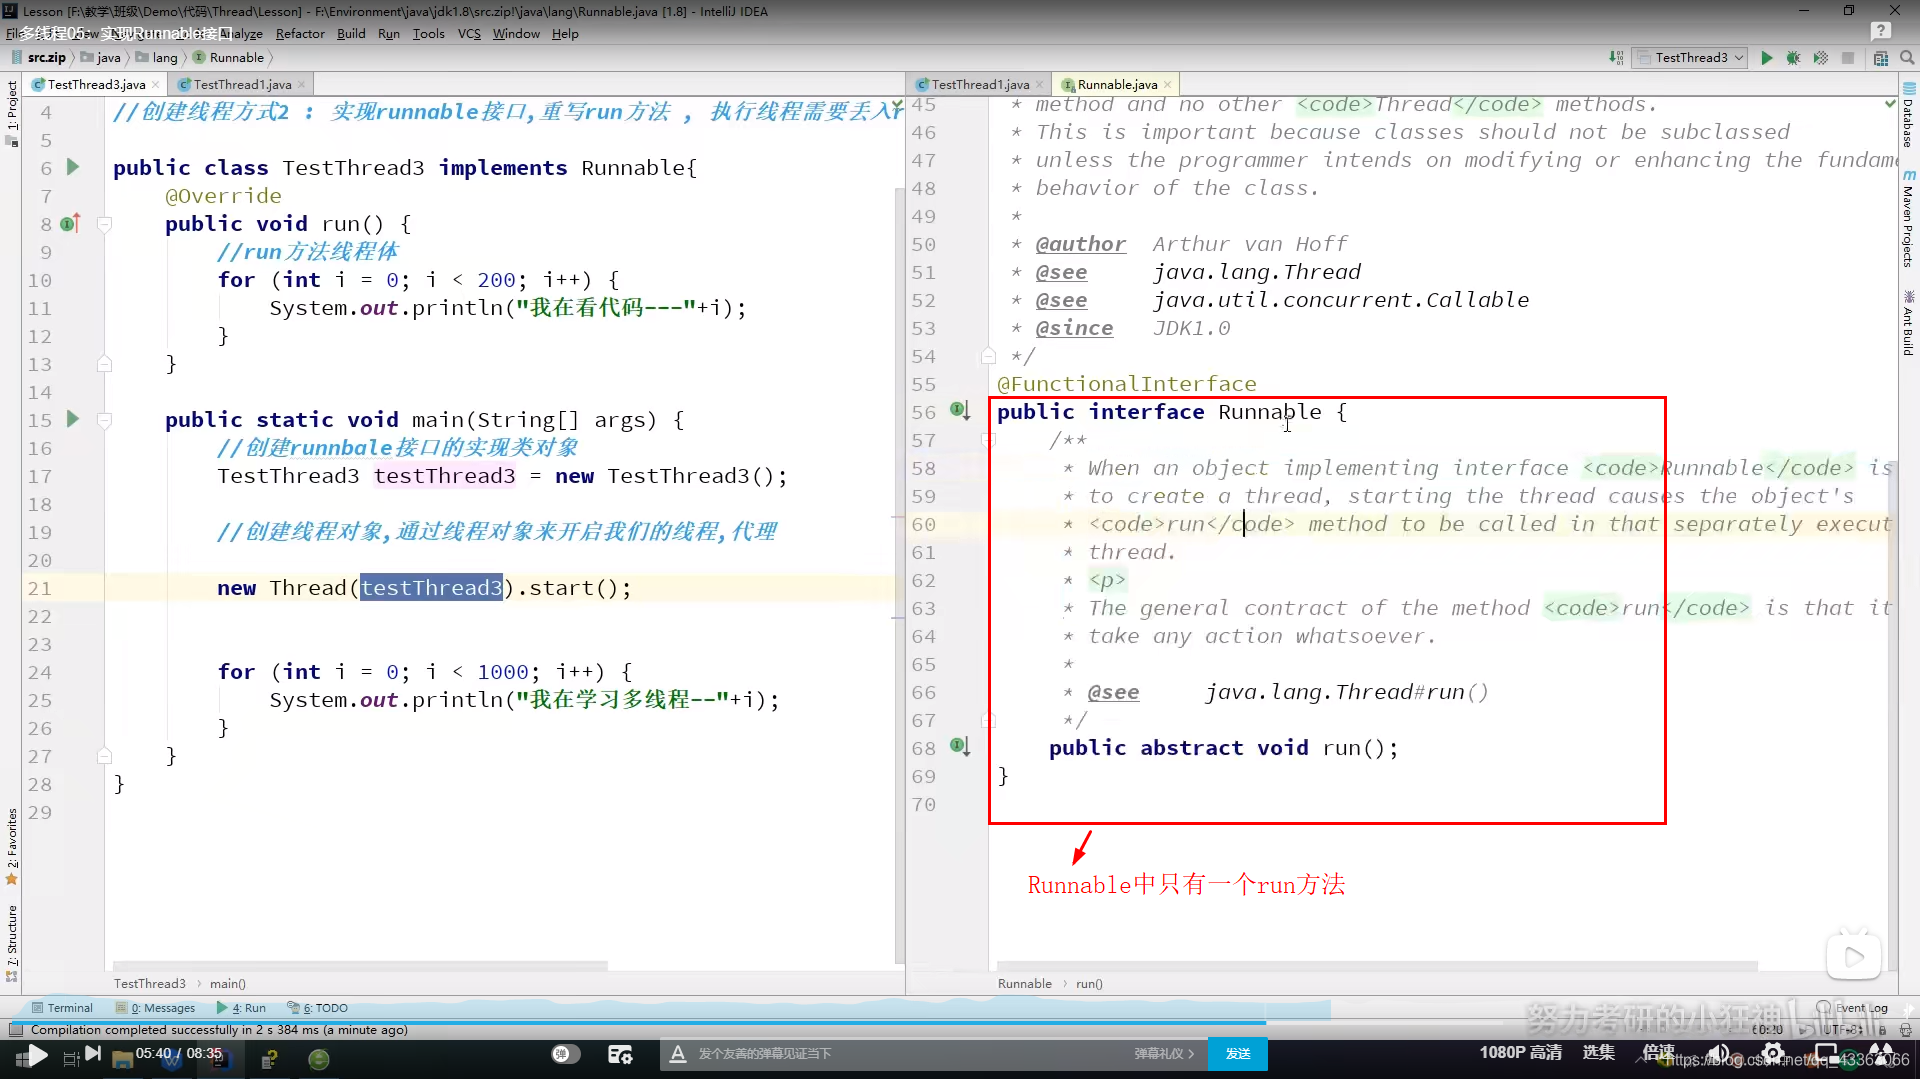
Task: Change video quality 1080P 高清
Action: point(1520,1053)
